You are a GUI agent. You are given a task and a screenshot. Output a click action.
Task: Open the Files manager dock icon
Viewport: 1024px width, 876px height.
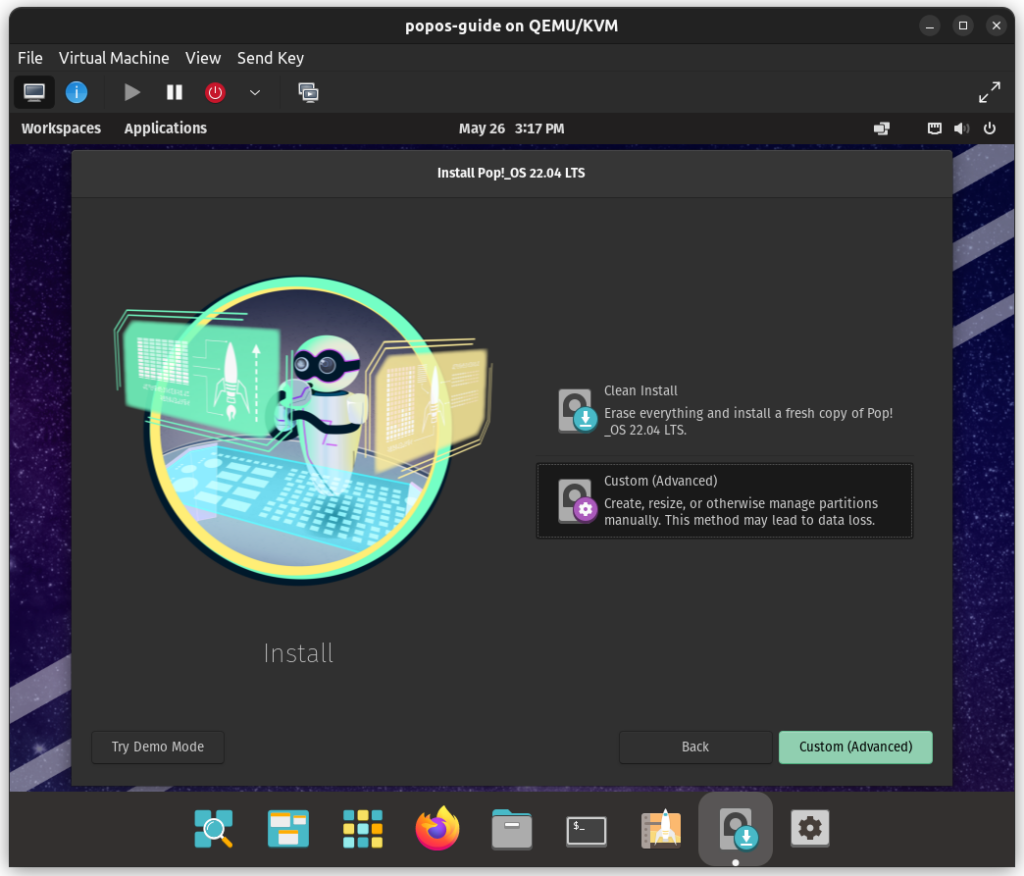pos(511,828)
